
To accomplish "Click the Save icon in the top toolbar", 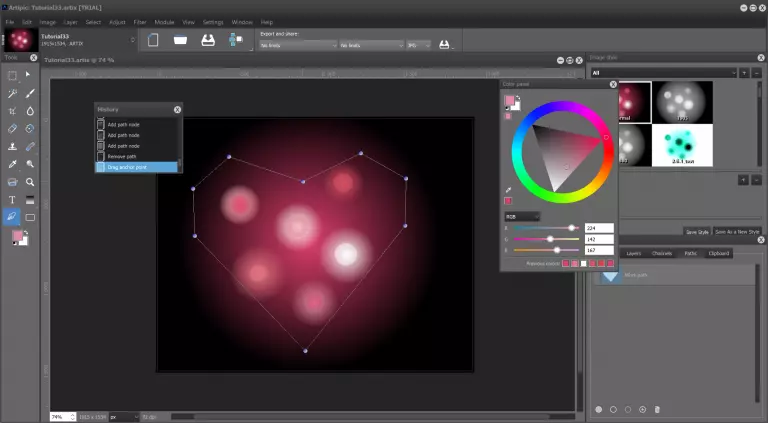I will point(208,40).
